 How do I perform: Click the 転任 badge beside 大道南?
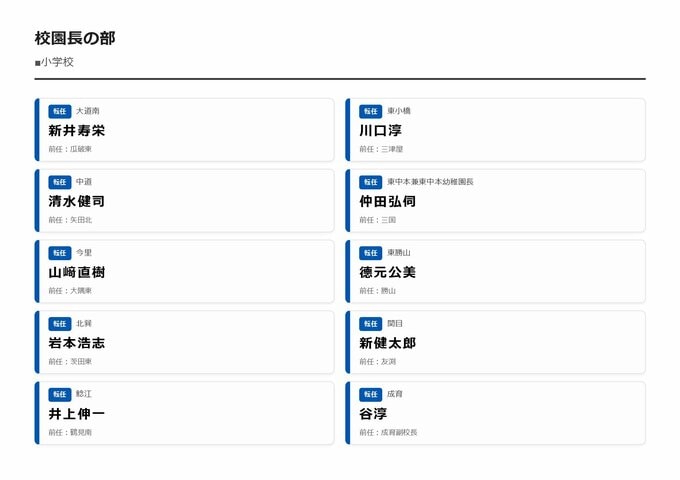coord(60,111)
